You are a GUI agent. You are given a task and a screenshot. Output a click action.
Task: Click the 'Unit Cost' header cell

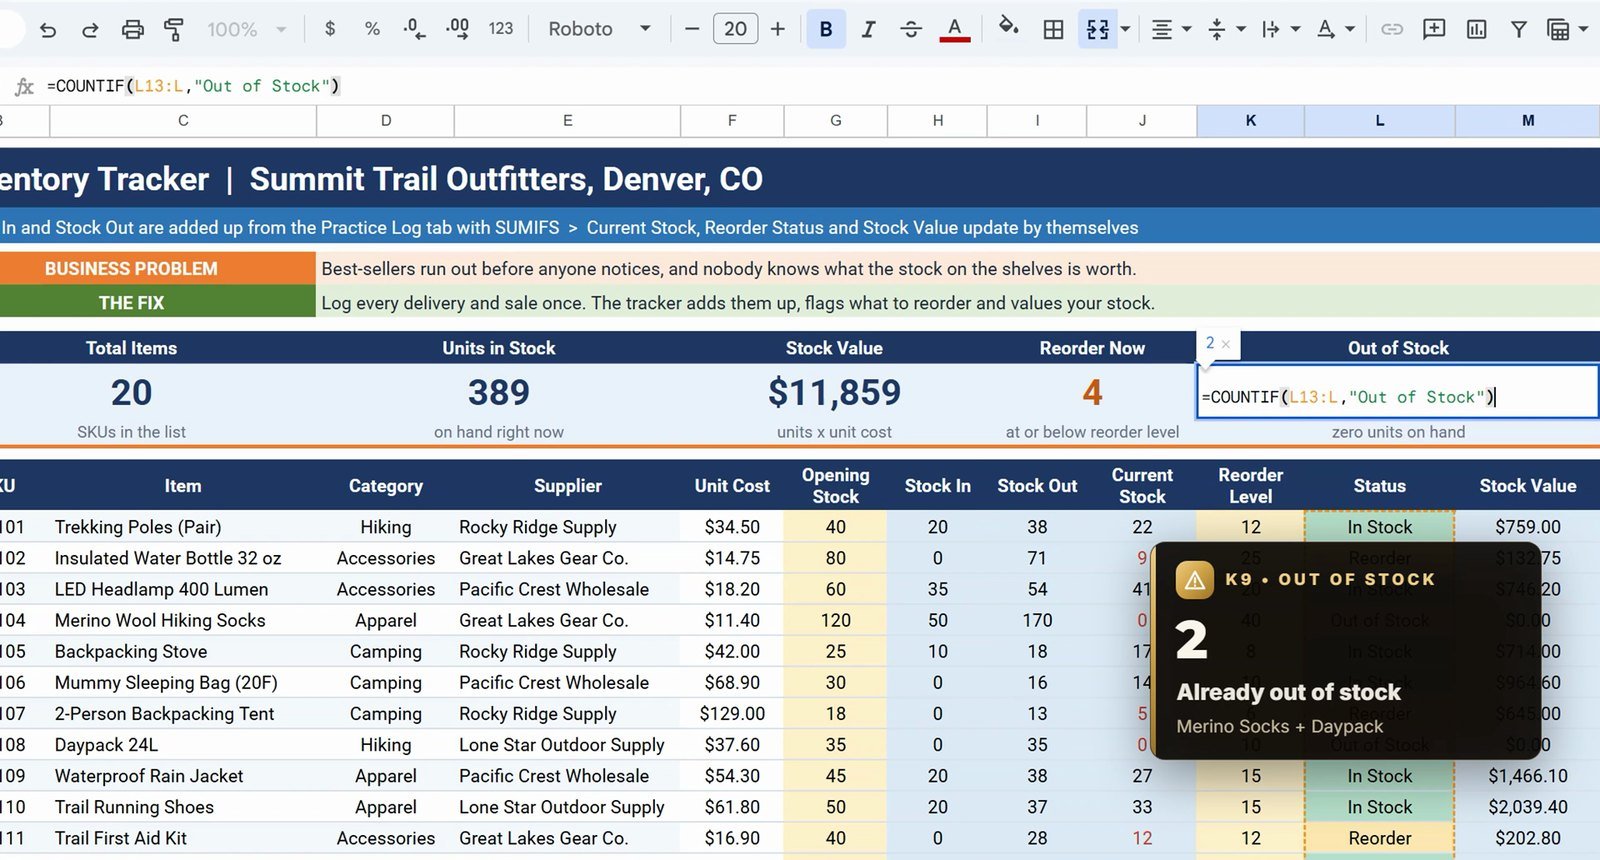coord(732,486)
